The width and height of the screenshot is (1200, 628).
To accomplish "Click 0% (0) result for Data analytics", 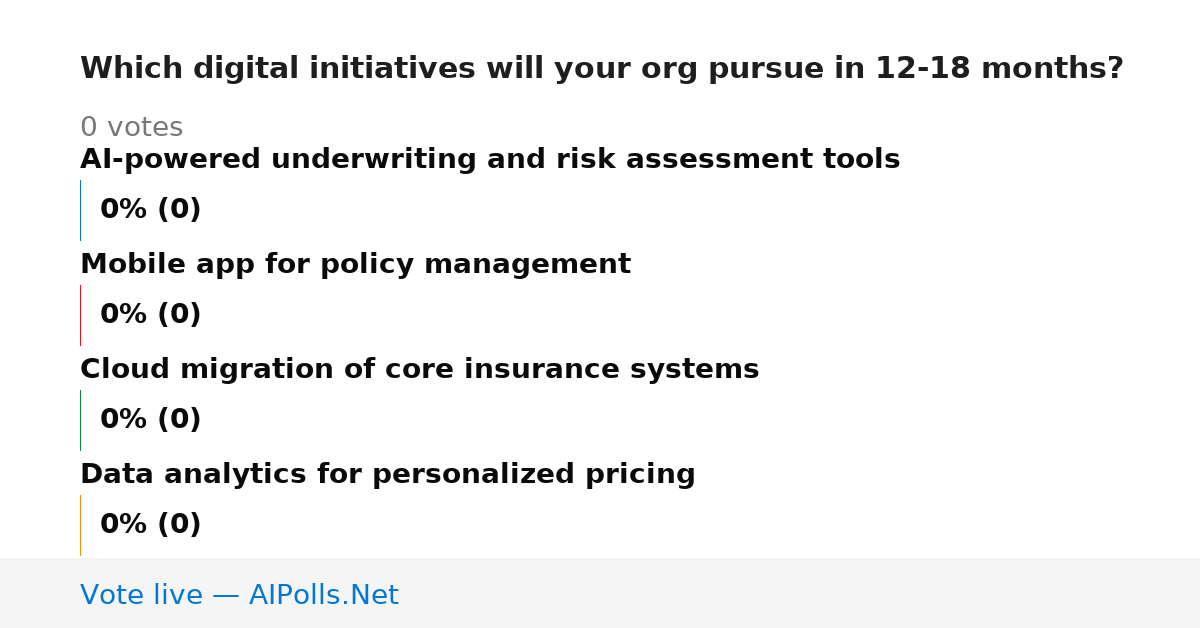I will (150, 525).
